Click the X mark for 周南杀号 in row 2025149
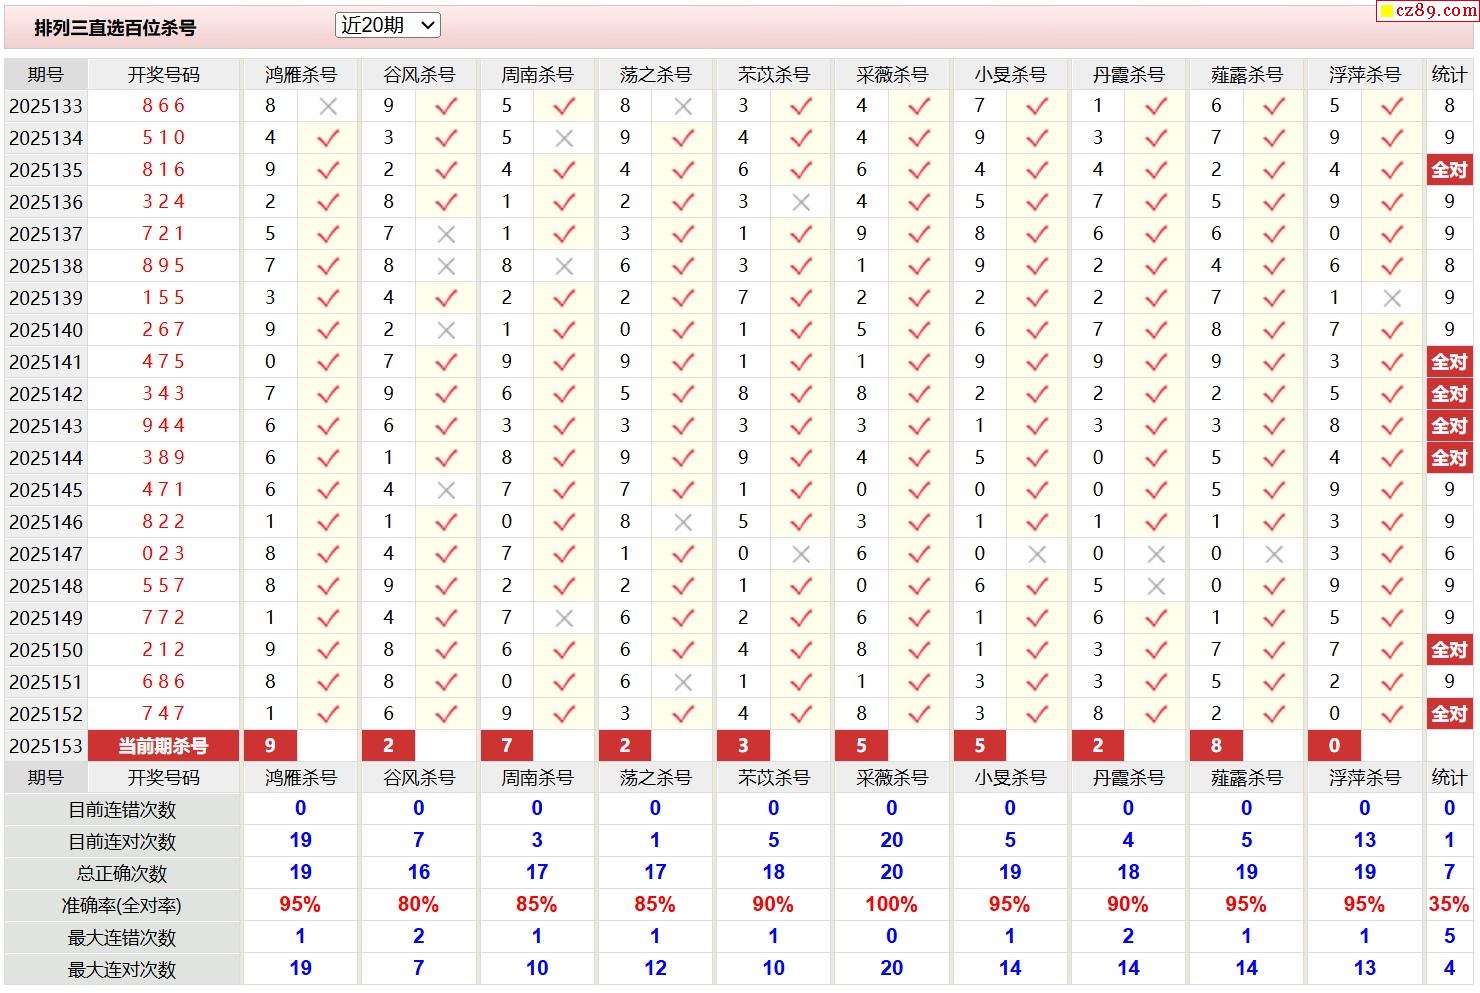1480x993 pixels. pos(564,618)
